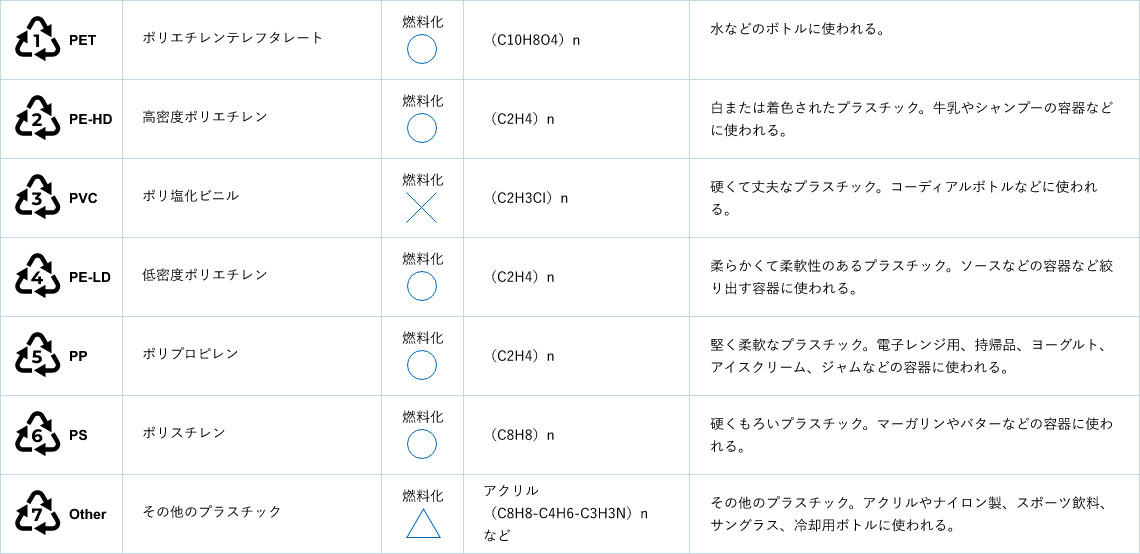1140x554 pixels.
Task: Click the (C8H8-C4H6-C3H3N) n formula
Action: (x=566, y=514)
